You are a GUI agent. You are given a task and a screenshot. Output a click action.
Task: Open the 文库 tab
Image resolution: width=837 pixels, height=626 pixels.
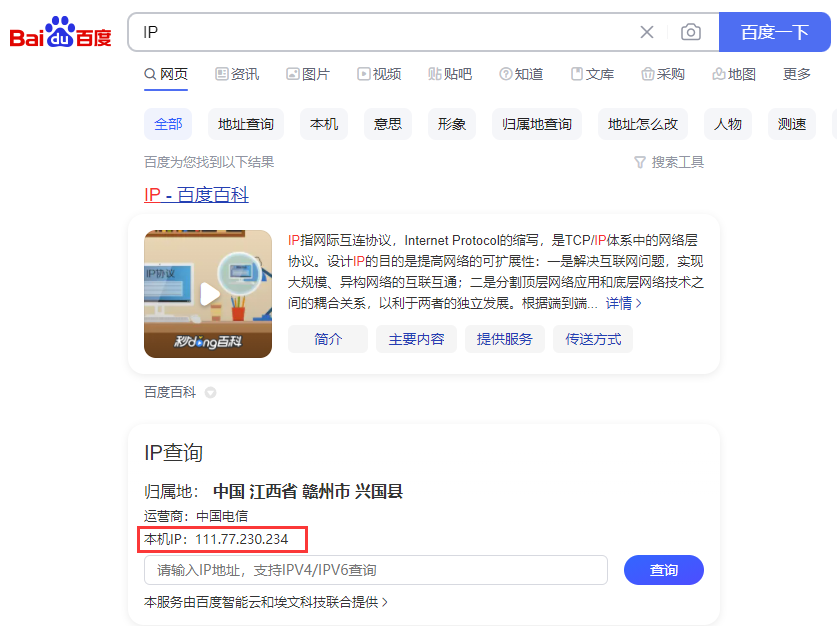pyautogui.click(x=592, y=74)
